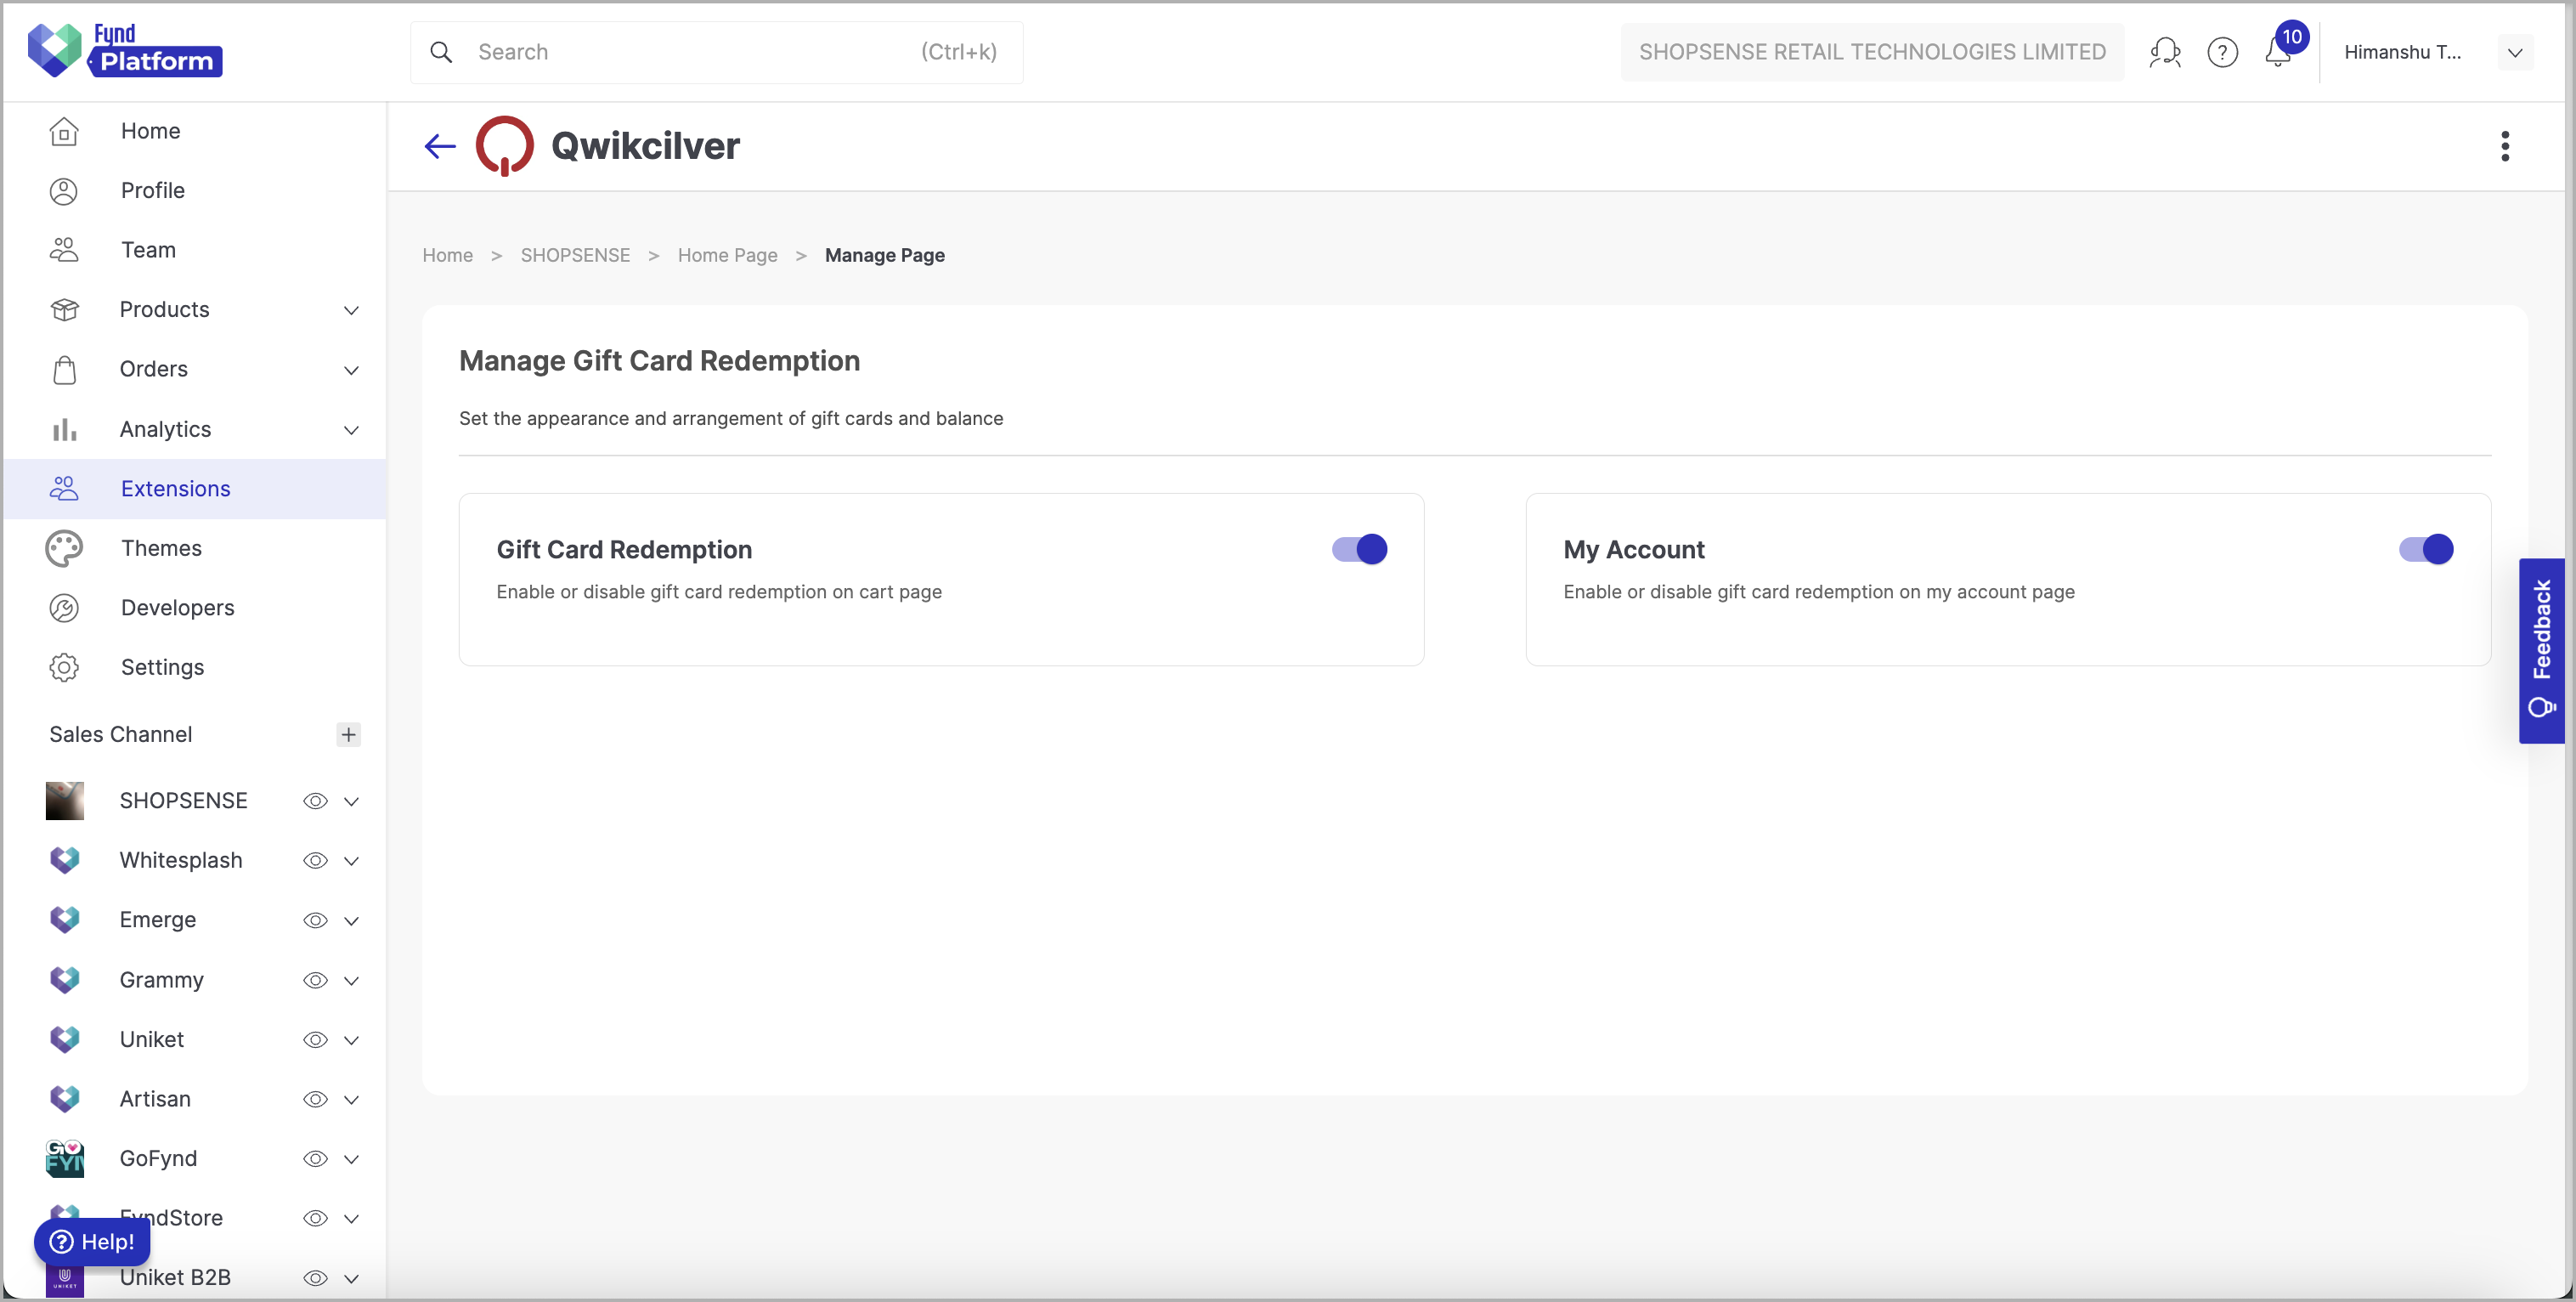
Task: Expand the Emerge channel chevron
Action: [x=351, y=920]
